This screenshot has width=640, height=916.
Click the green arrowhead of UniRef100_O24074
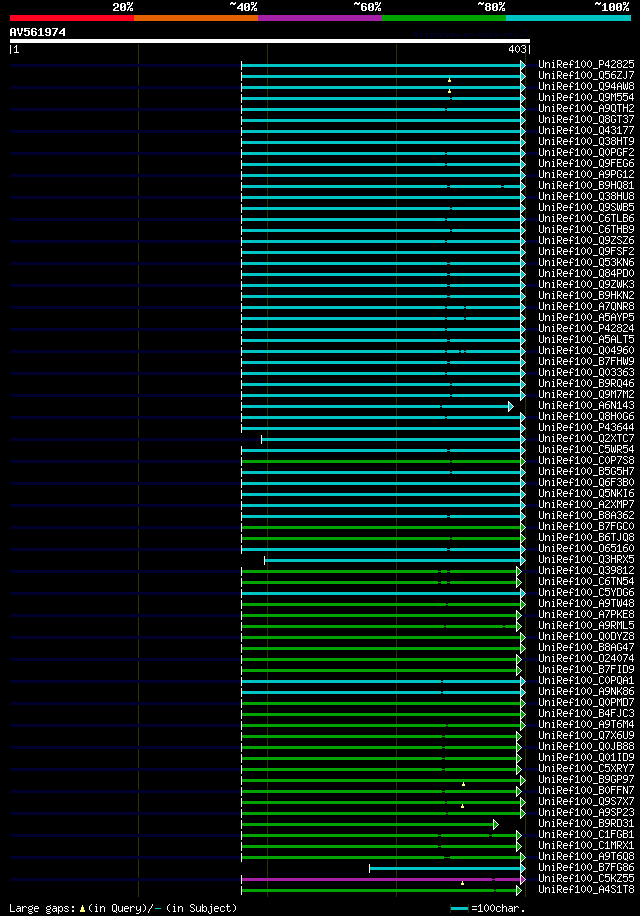coord(519,659)
